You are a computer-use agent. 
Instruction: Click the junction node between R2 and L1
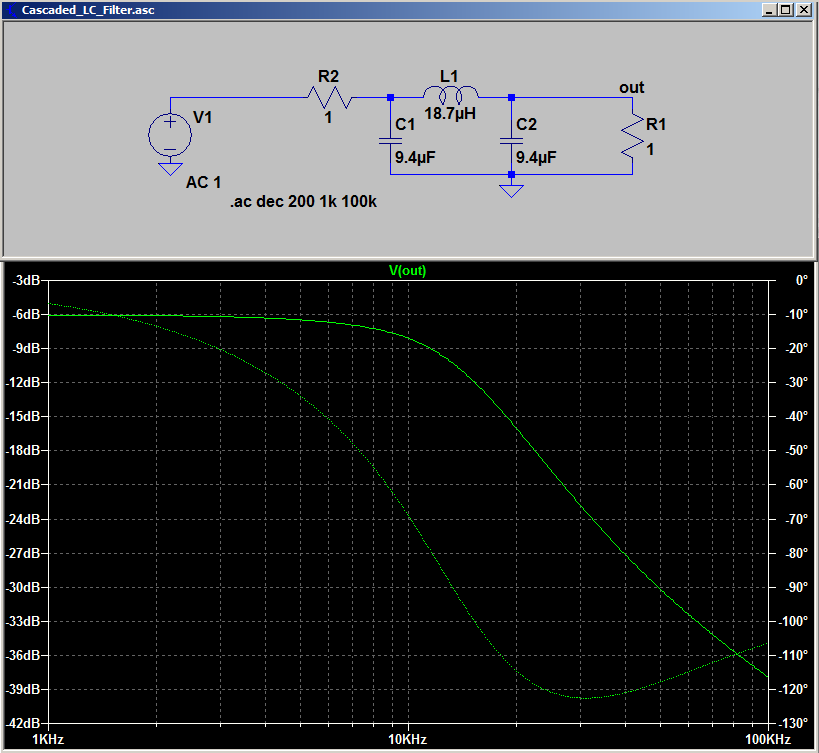coord(390,98)
